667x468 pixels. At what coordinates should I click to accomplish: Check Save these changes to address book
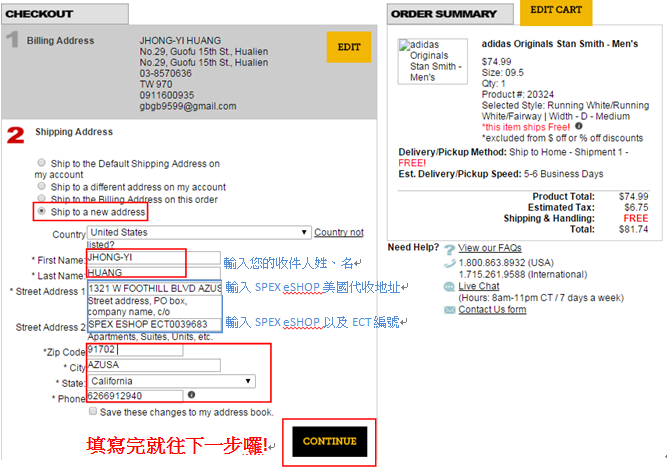[x=93, y=411]
